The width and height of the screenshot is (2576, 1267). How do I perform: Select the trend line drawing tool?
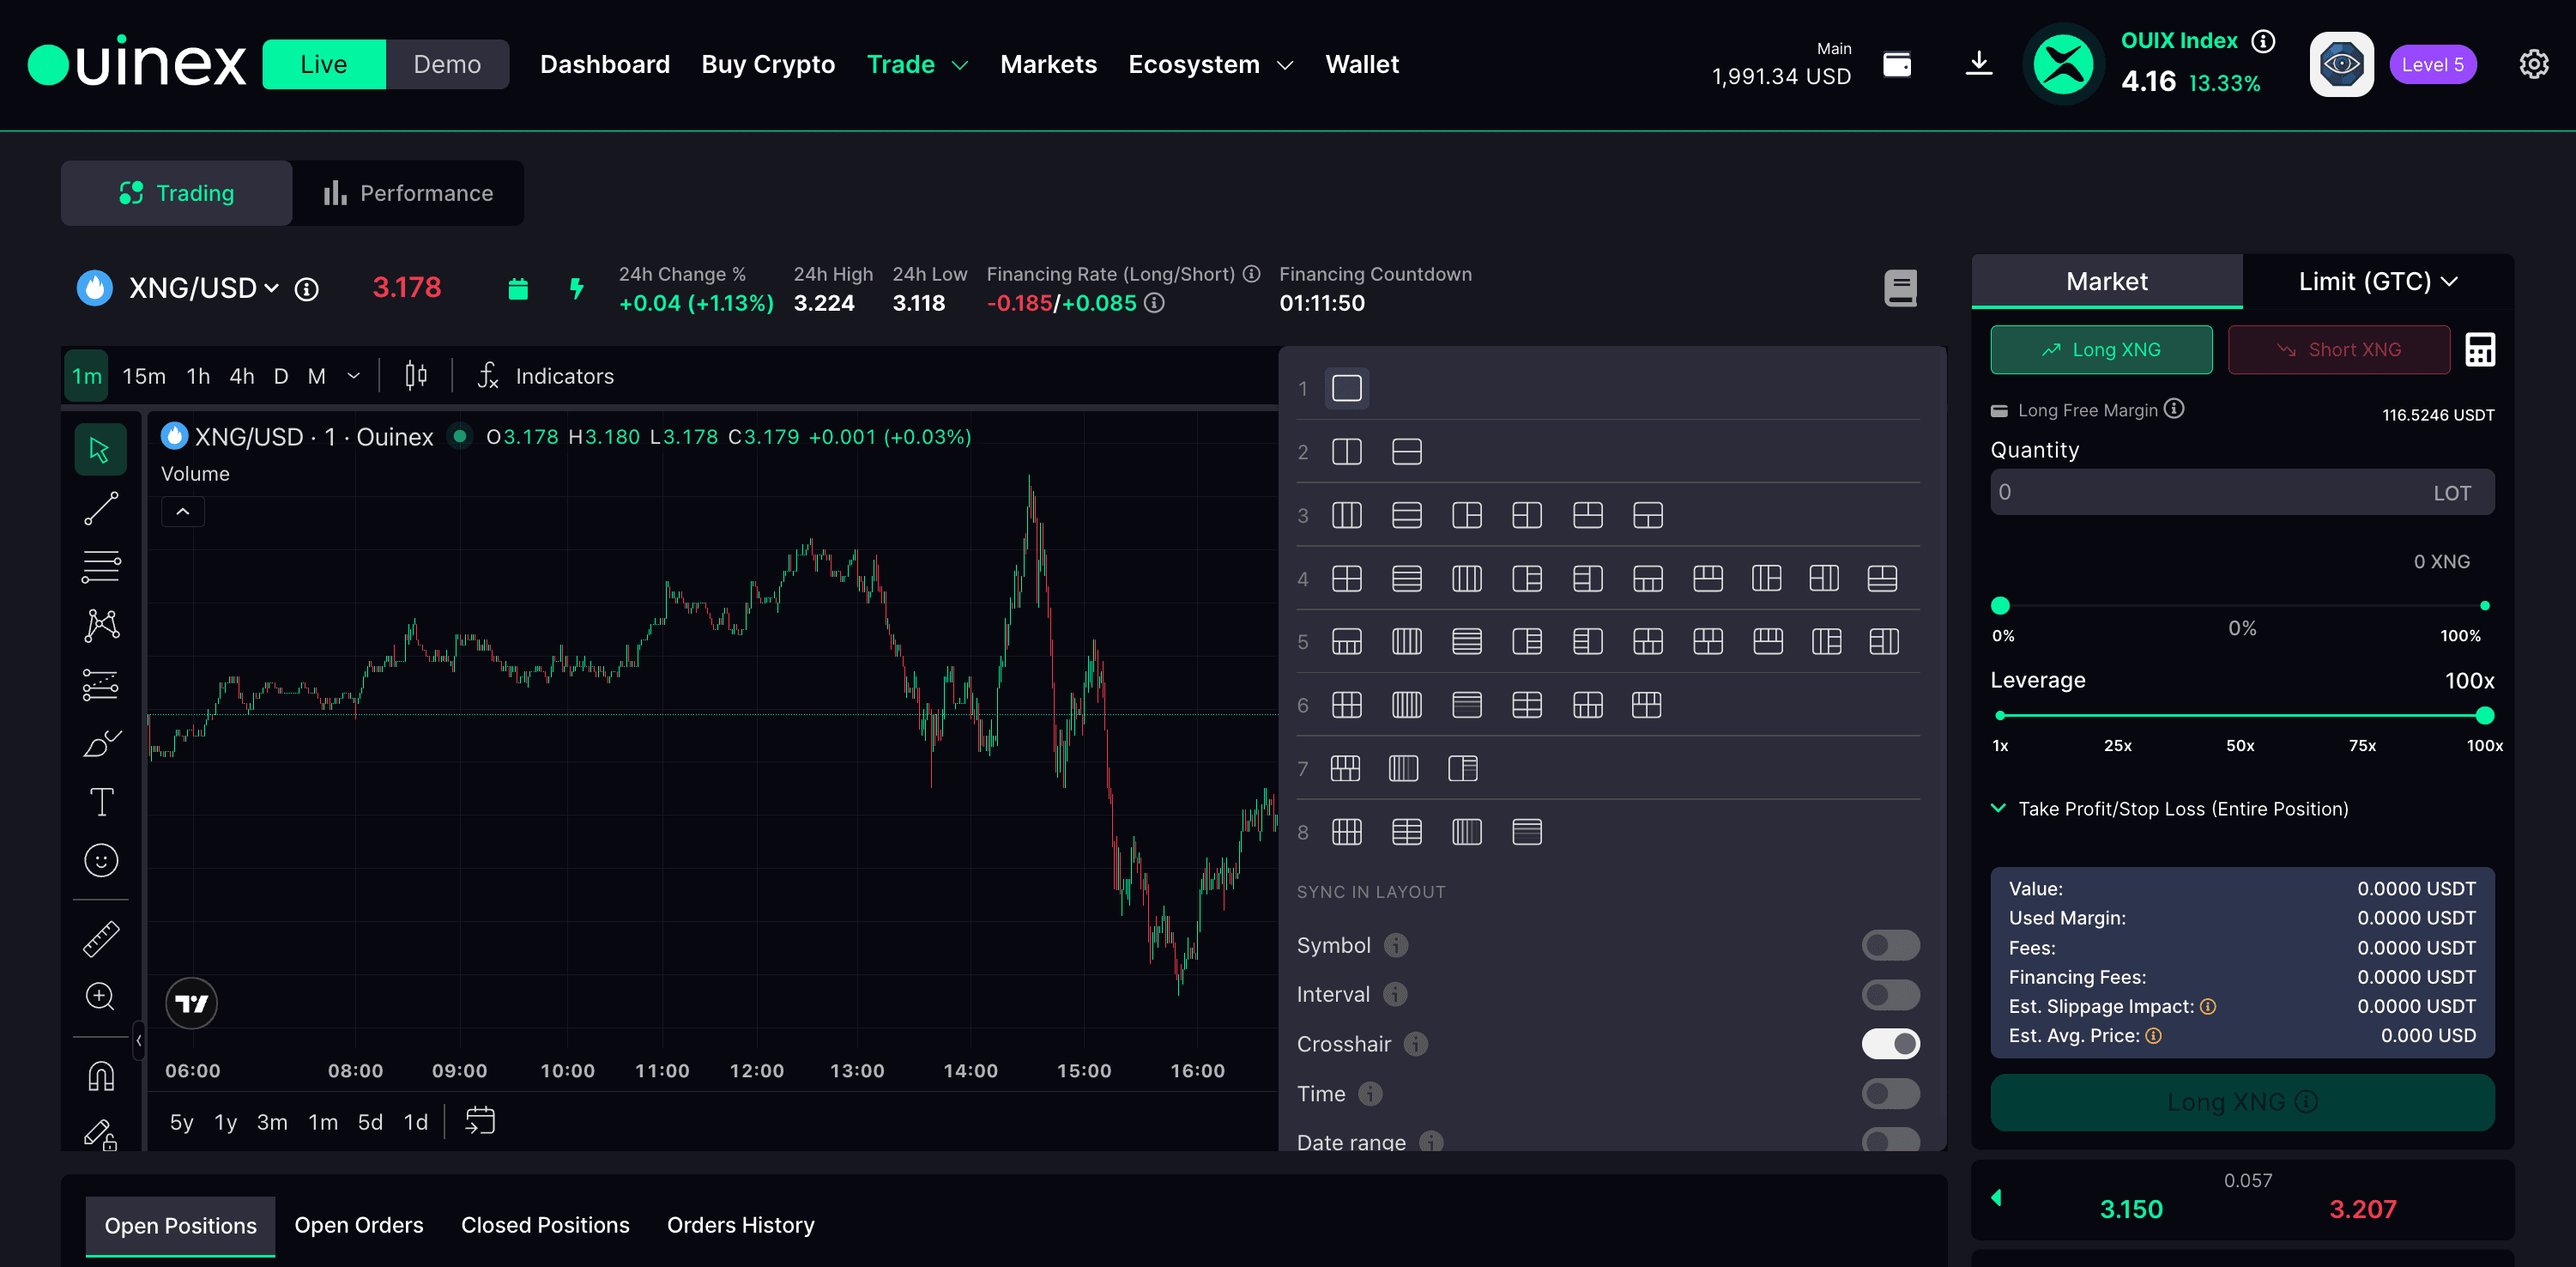point(100,508)
